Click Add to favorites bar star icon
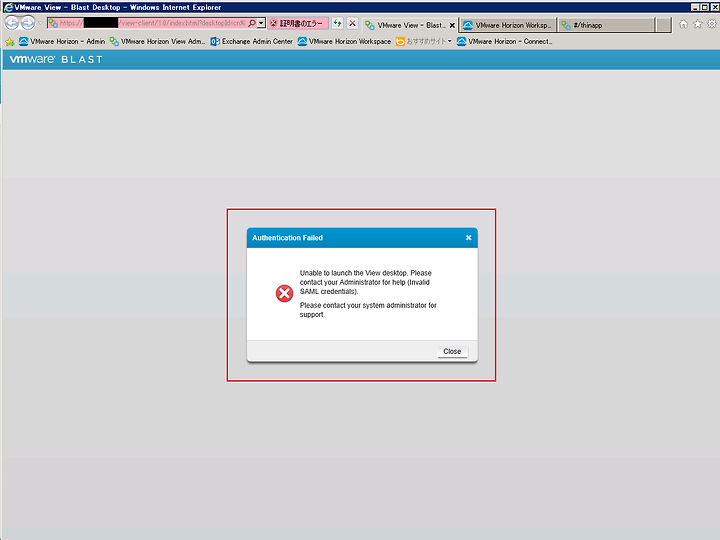Viewport: 720px width, 540px height. [10, 42]
